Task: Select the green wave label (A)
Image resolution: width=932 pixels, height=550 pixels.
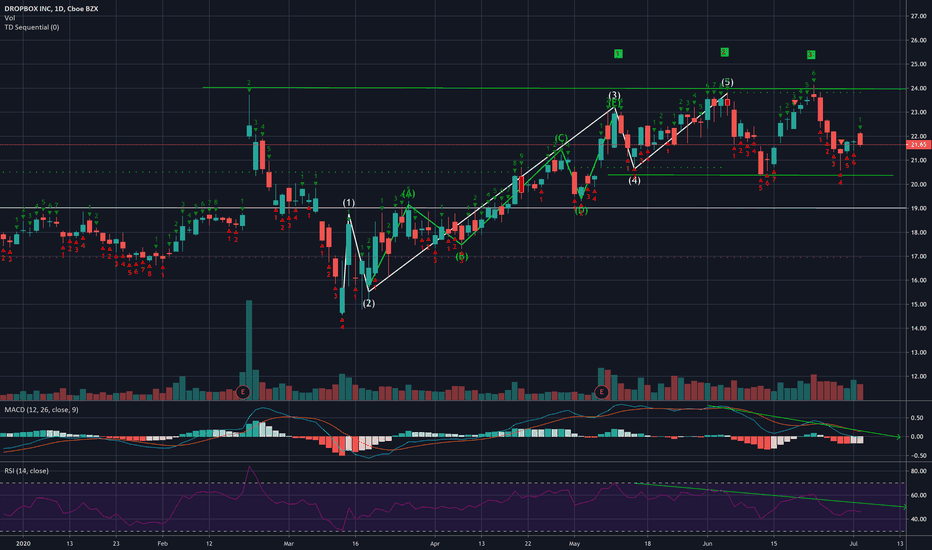Action: [408, 194]
